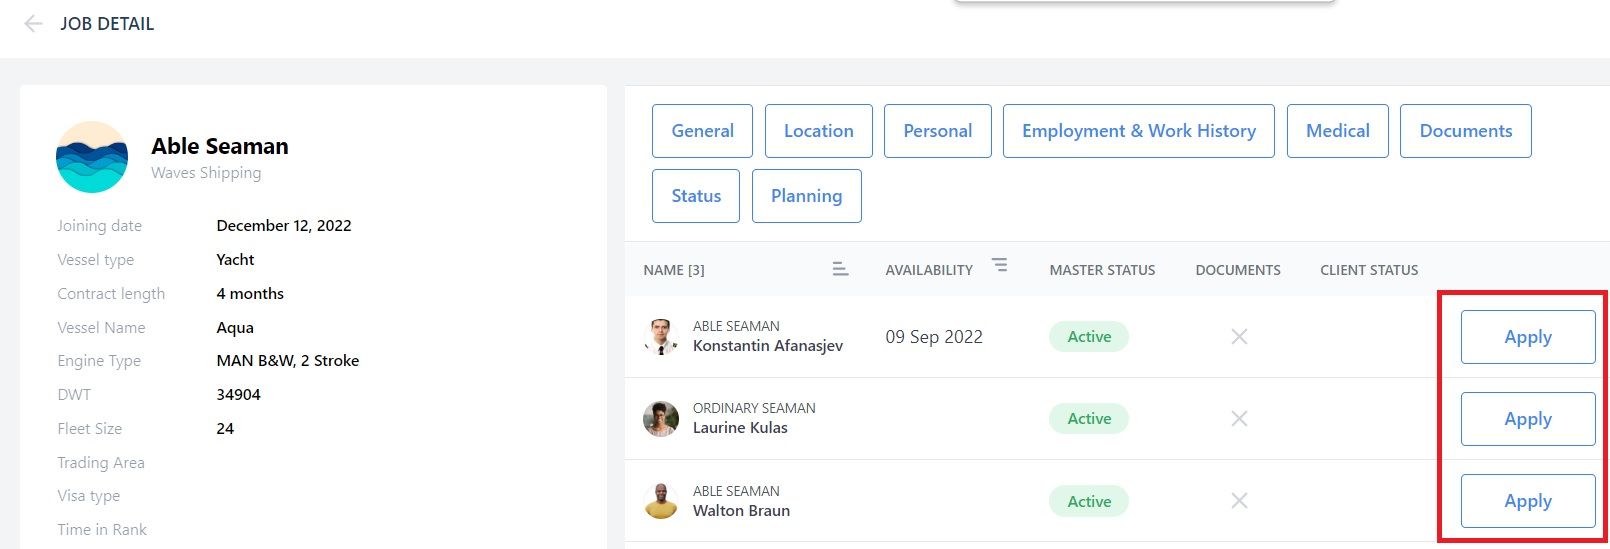Switch to the Location tab

819,131
